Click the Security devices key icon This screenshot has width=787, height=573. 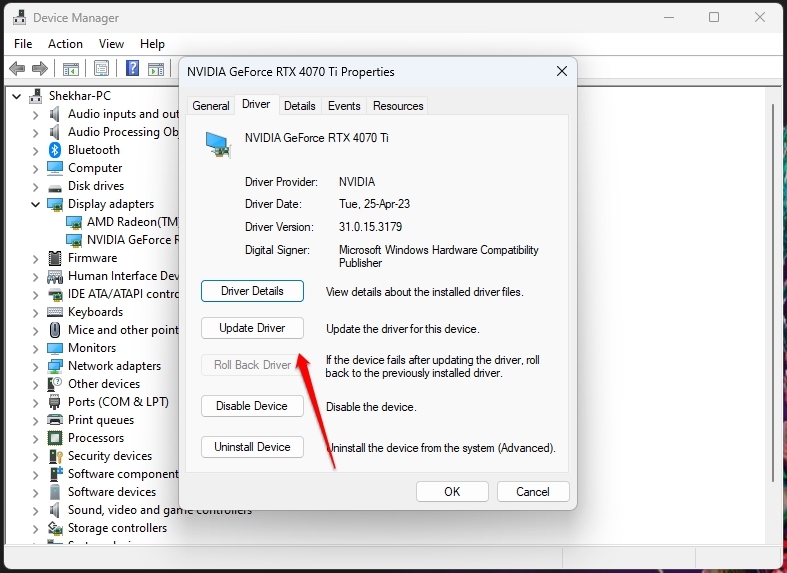55,456
